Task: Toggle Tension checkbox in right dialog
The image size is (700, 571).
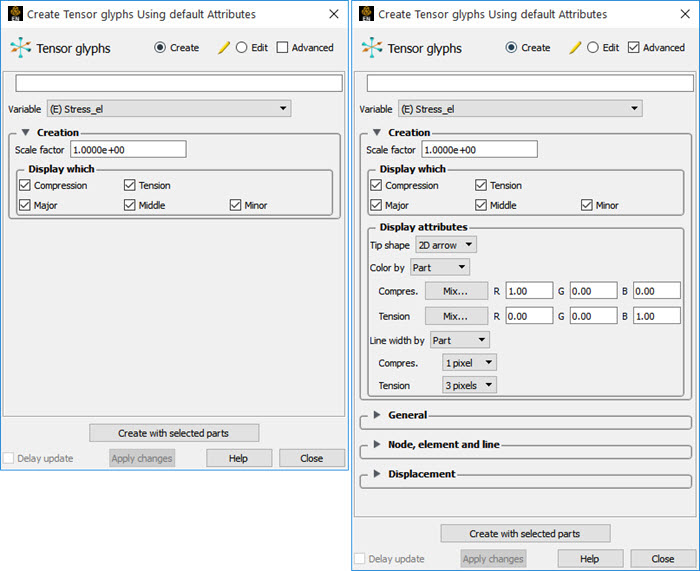Action: [x=481, y=185]
